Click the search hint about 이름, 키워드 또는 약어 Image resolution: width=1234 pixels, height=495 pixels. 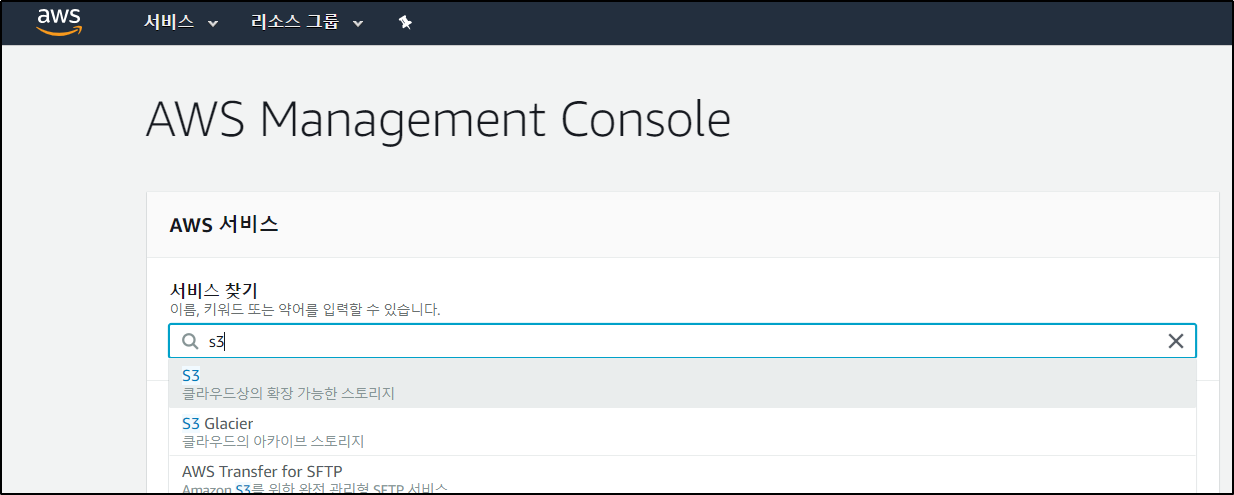point(305,310)
